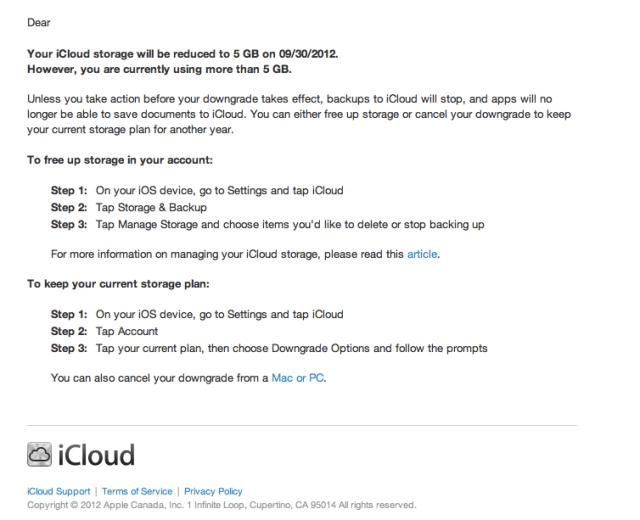Click the iCloud cloud logo icon
Image resolution: width=640 pixels, height=520 pixels.
coord(39,455)
